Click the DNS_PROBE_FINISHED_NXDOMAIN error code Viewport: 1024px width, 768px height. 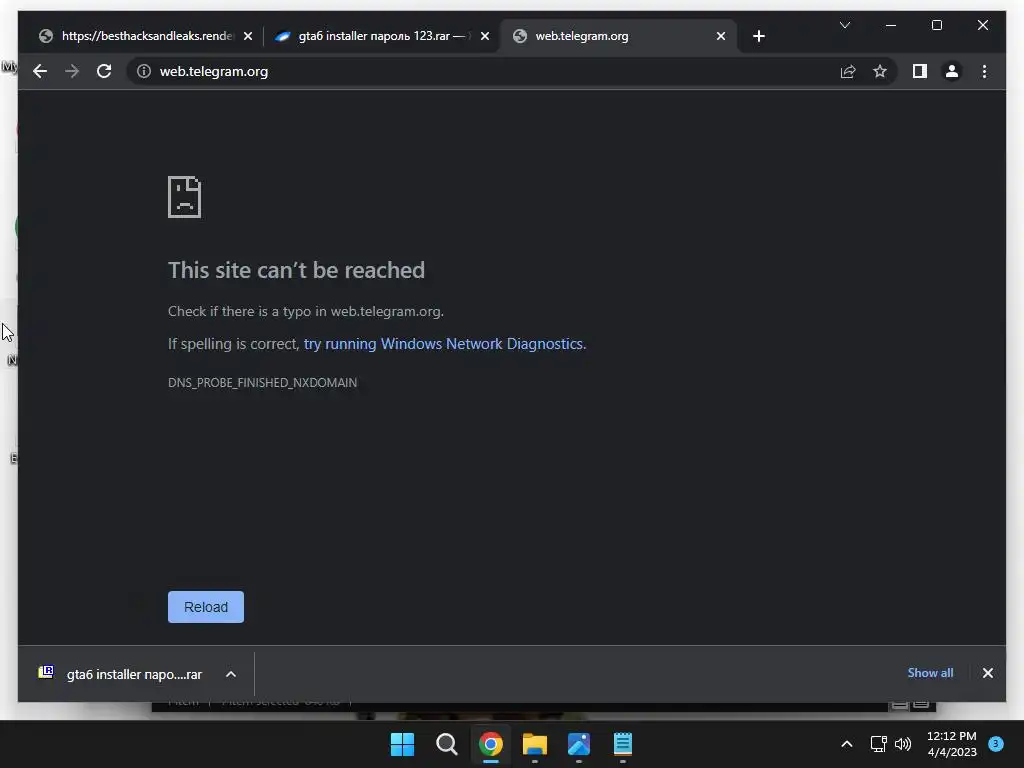pyautogui.click(x=263, y=383)
